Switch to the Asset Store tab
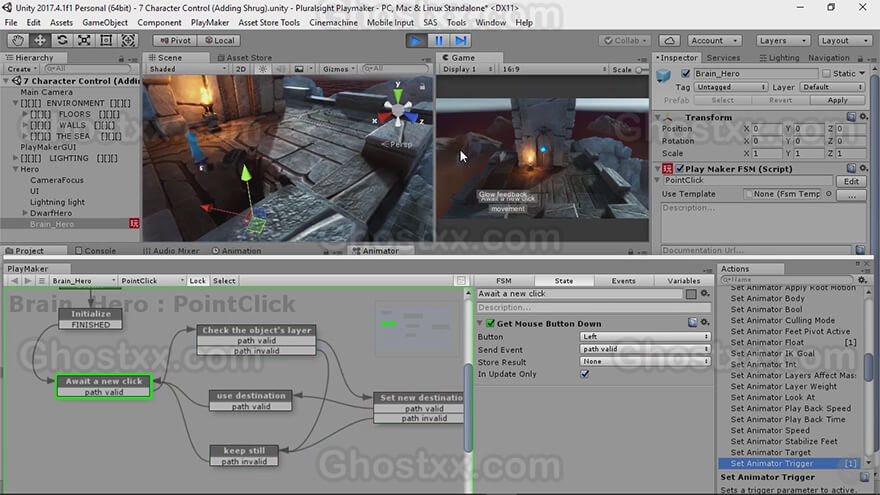Screen dimensions: 880x495 coord(244,57)
